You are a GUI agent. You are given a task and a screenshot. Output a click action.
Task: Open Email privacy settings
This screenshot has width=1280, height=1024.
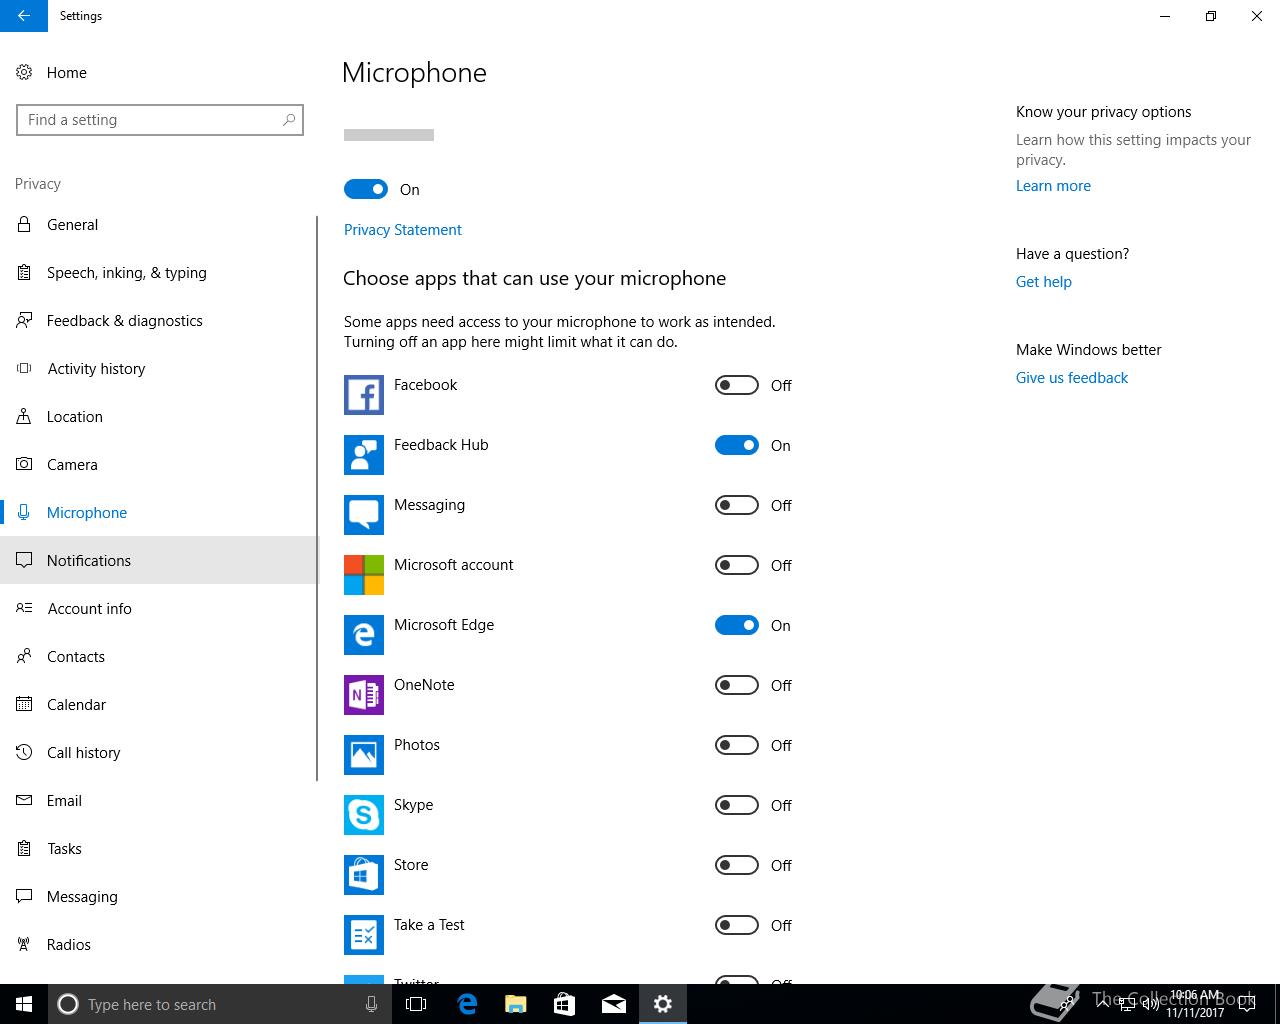pyautogui.click(x=158, y=800)
